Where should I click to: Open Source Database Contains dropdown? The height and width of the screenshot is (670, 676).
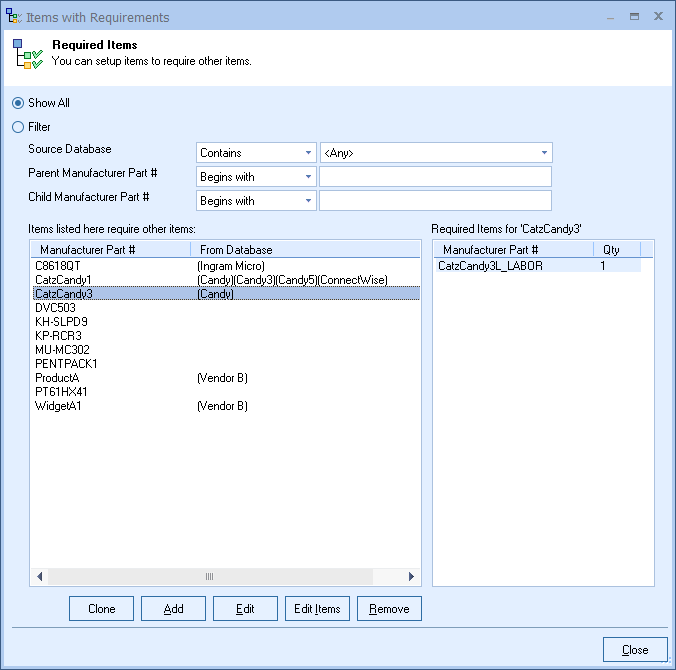(x=256, y=153)
